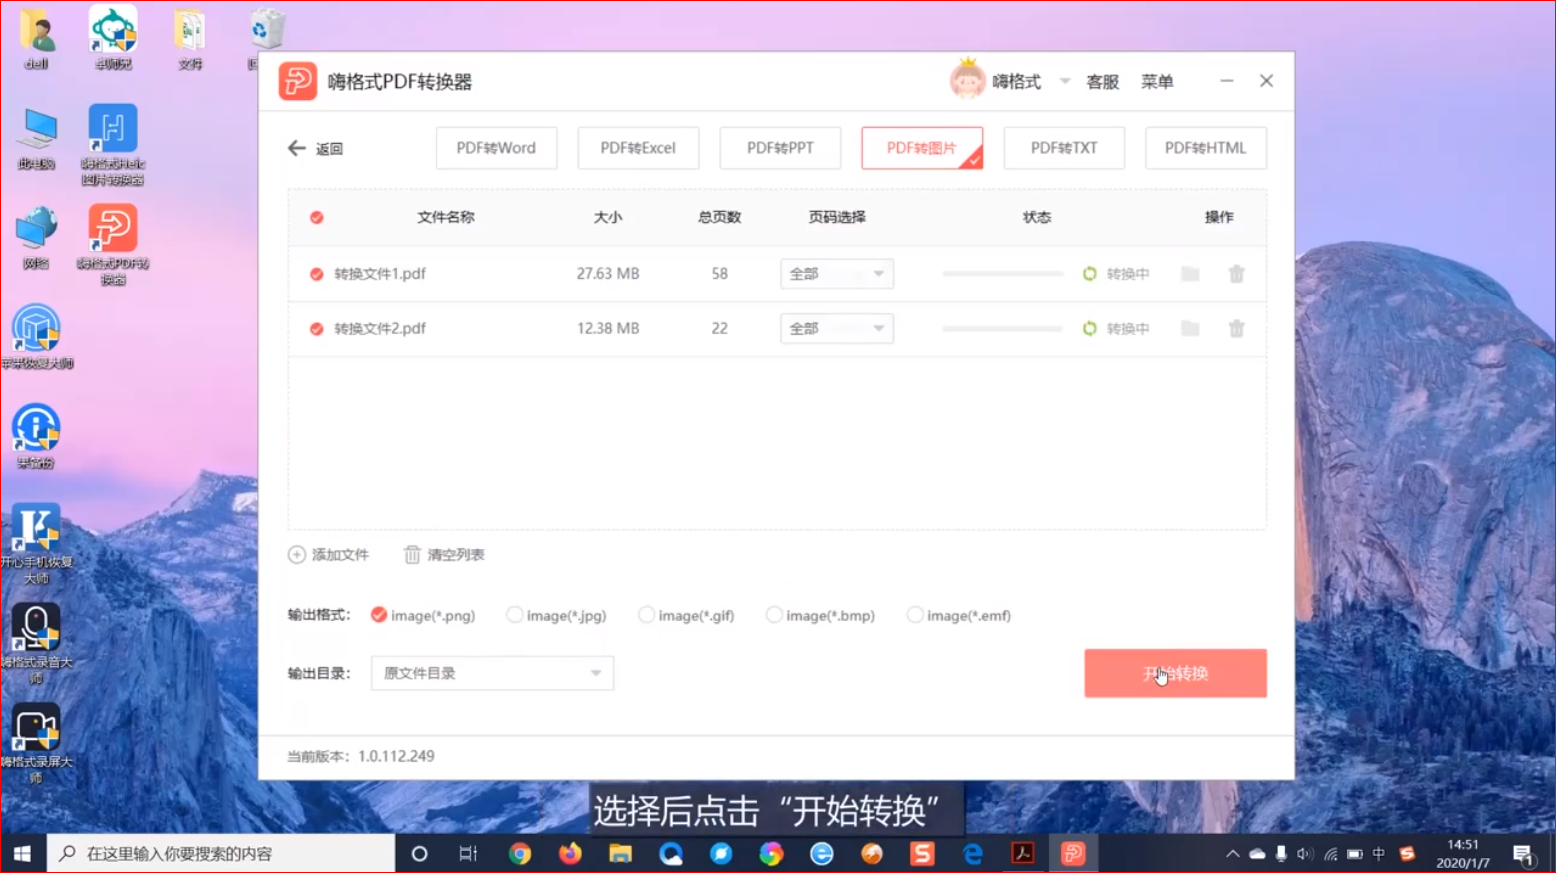The image size is (1556, 873).
Task: Click progress bar of 转换文件1.pdf
Action: coord(1002,274)
